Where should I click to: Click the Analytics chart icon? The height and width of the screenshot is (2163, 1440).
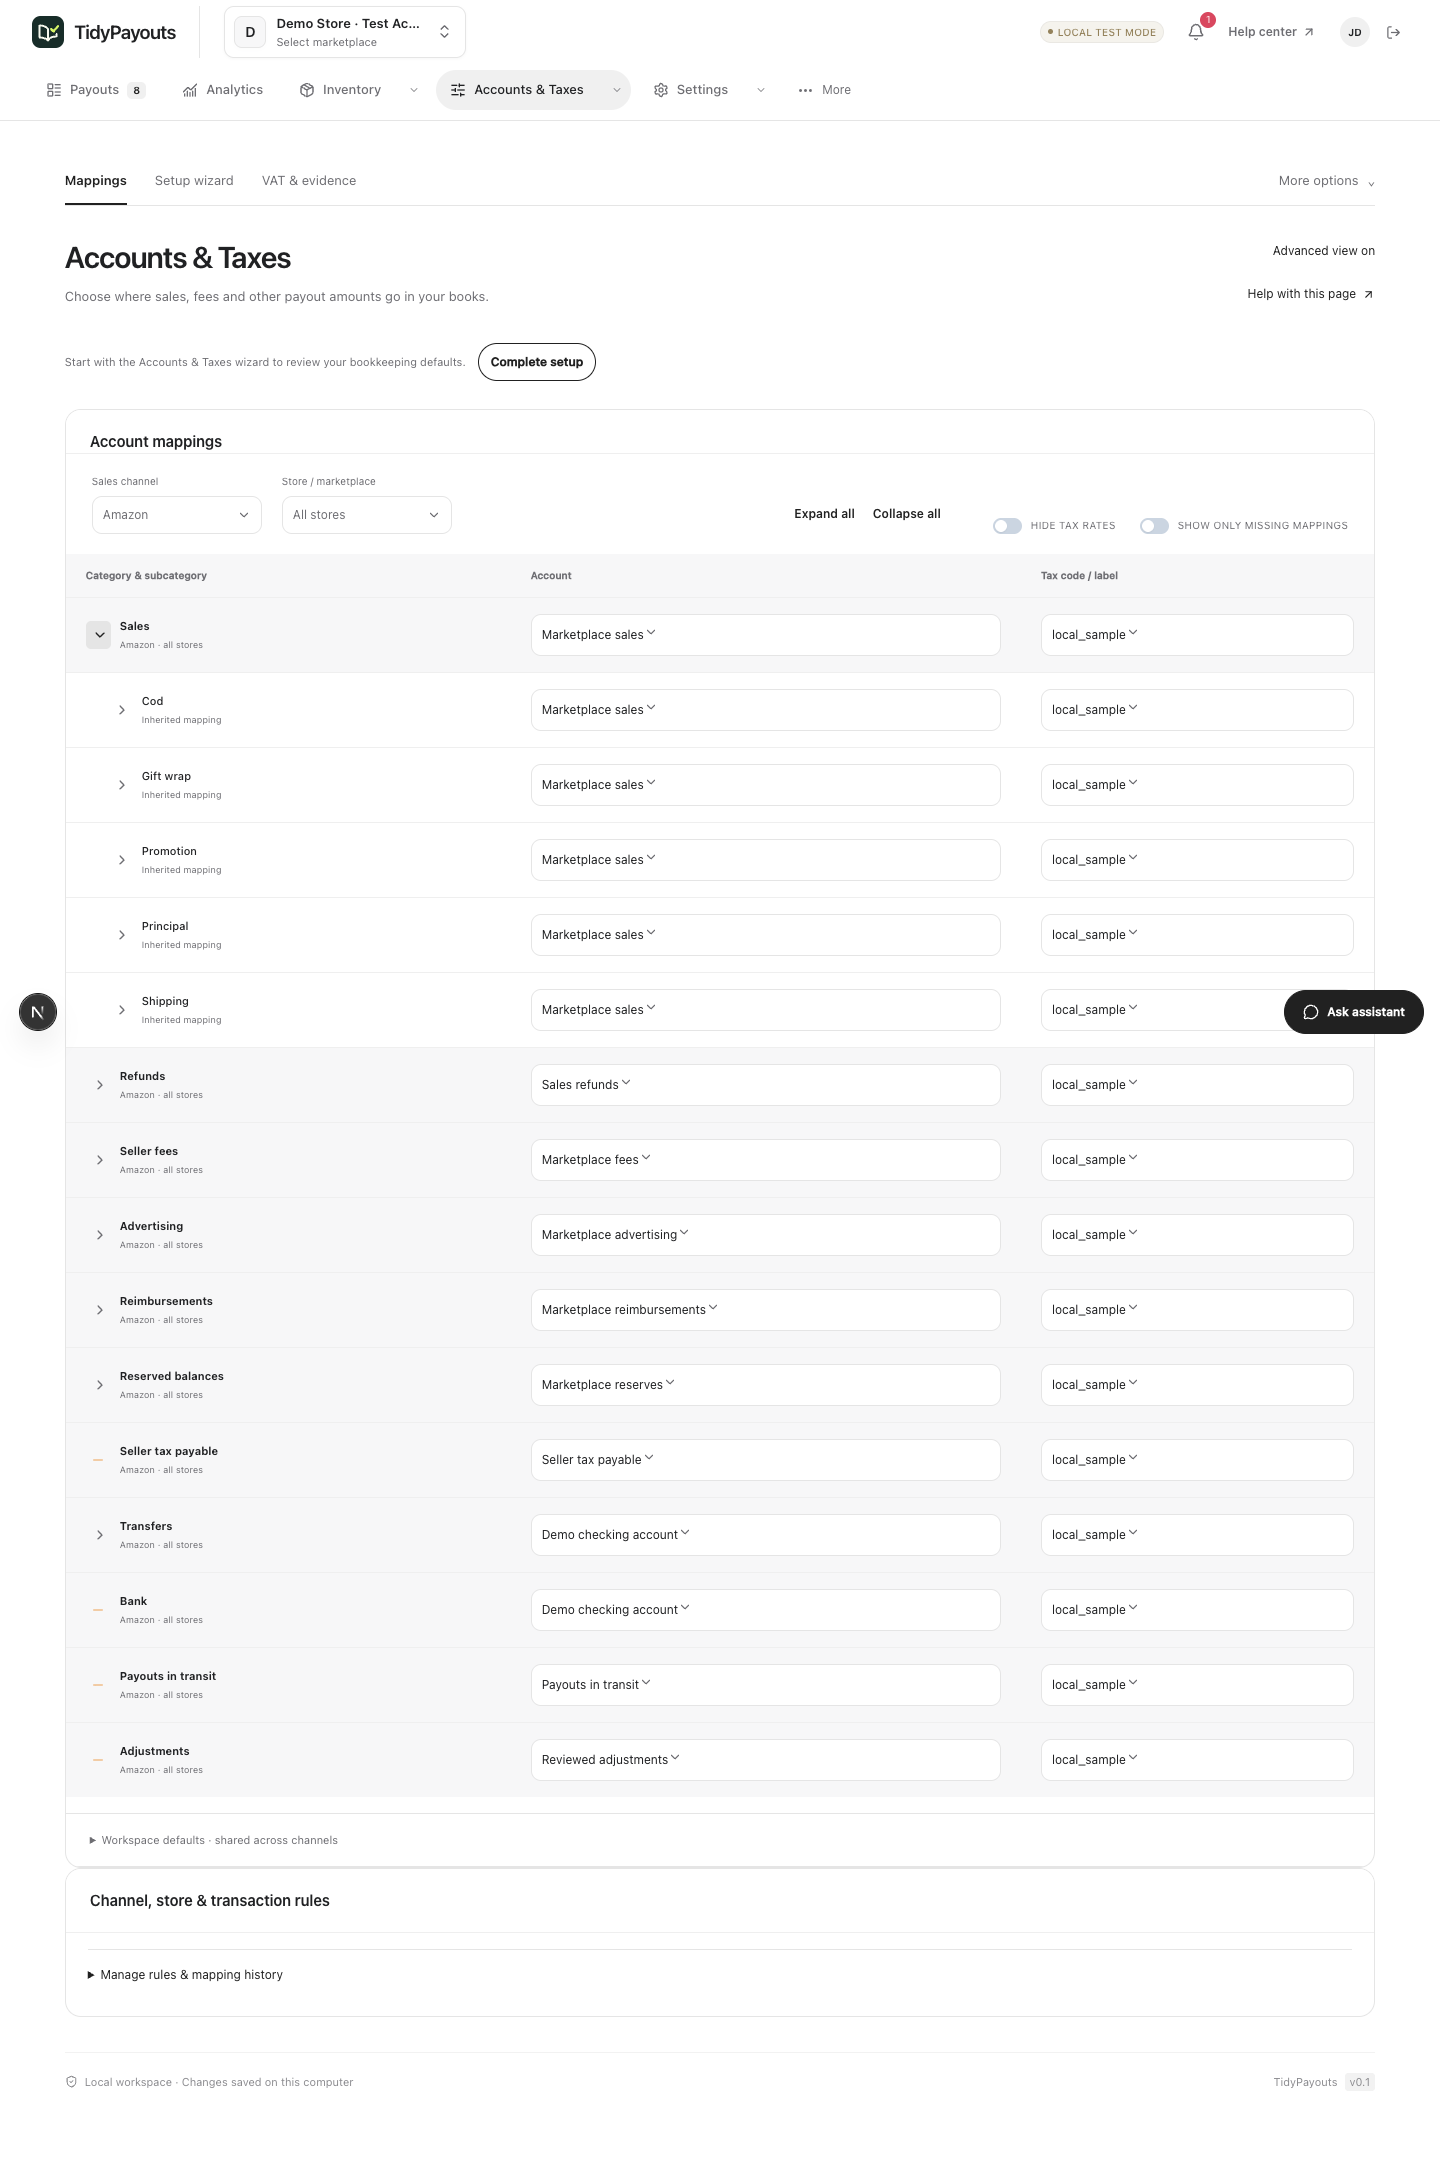tap(190, 90)
